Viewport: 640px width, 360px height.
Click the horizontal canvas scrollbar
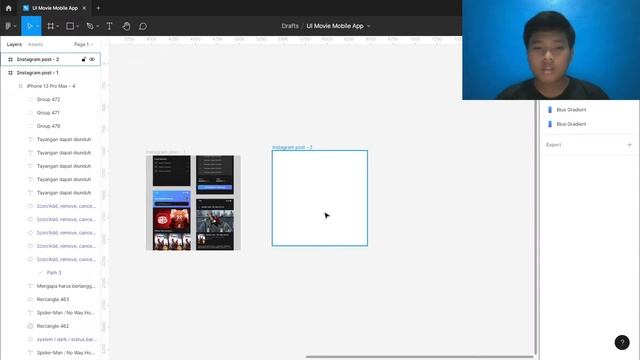point(420,356)
